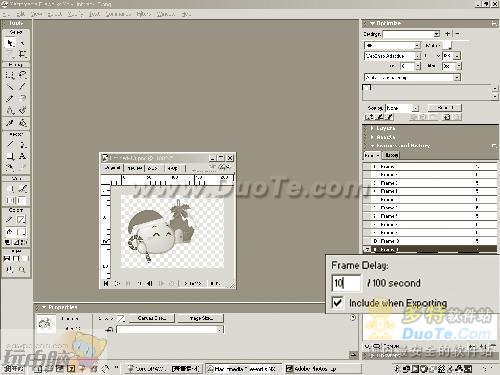Select the Paint Bucket tool

tap(22, 123)
